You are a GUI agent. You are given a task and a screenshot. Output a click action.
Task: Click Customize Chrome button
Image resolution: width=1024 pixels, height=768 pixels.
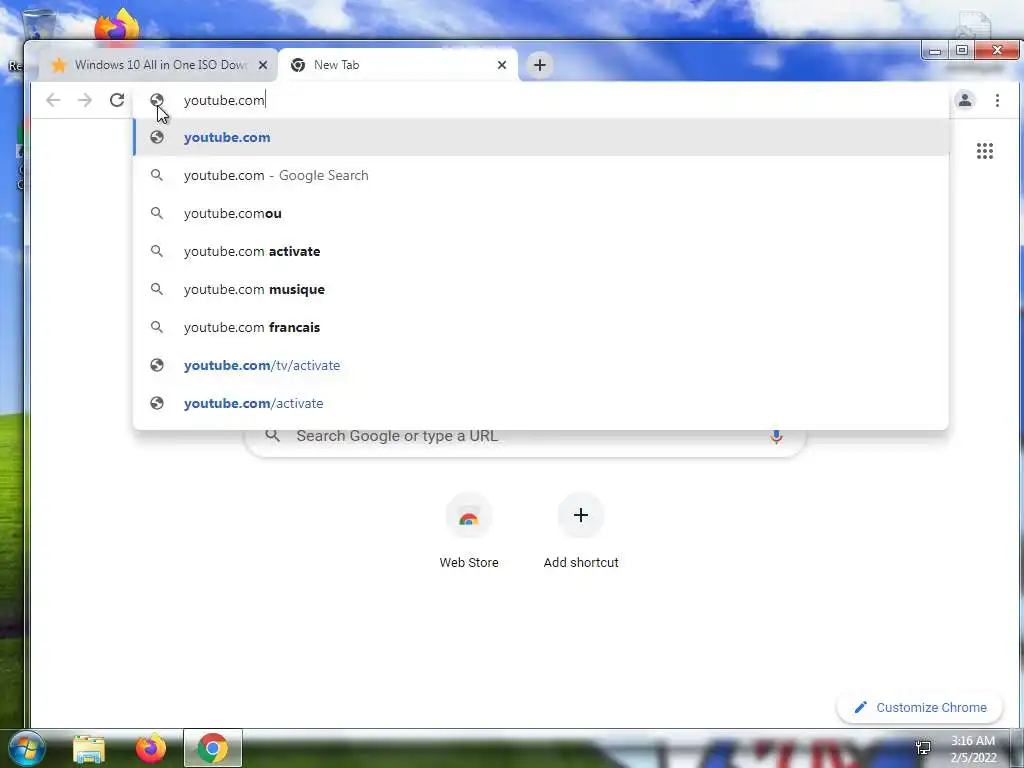coord(920,707)
